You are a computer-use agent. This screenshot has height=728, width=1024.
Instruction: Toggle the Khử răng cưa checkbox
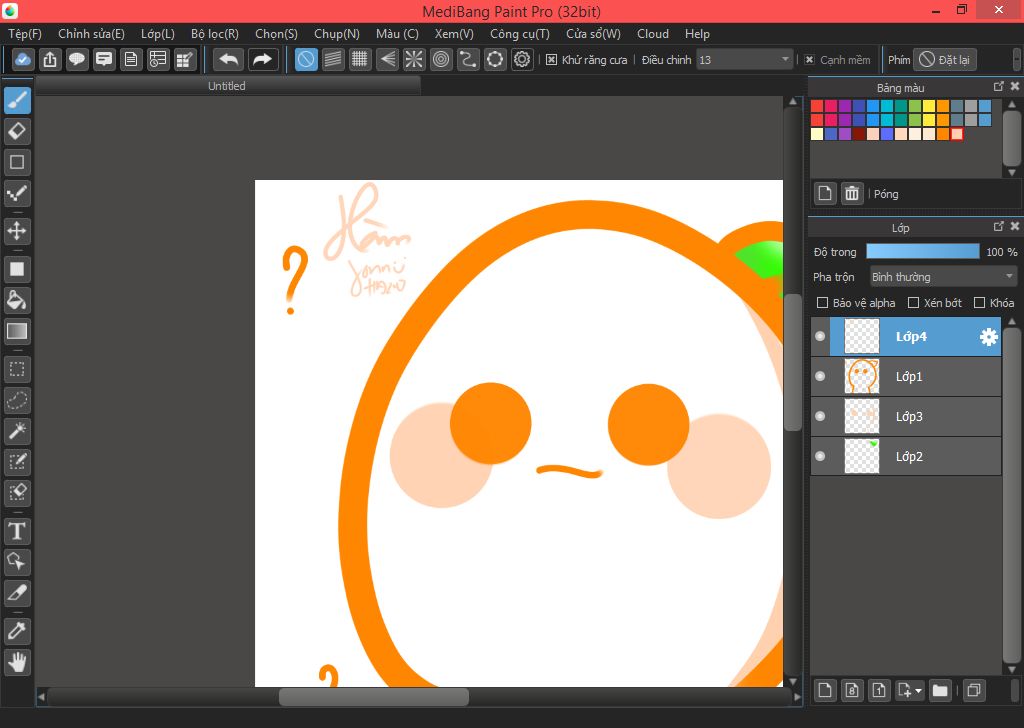pyautogui.click(x=551, y=60)
